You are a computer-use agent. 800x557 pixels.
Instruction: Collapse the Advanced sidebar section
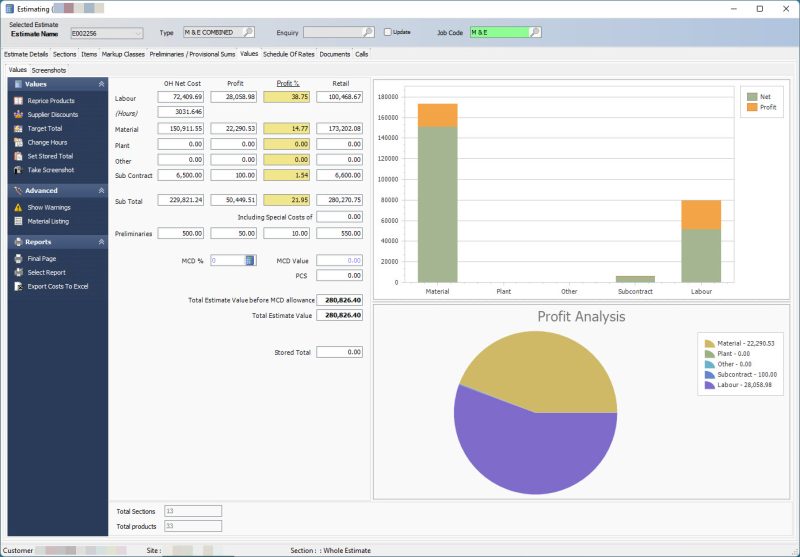[100, 190]
